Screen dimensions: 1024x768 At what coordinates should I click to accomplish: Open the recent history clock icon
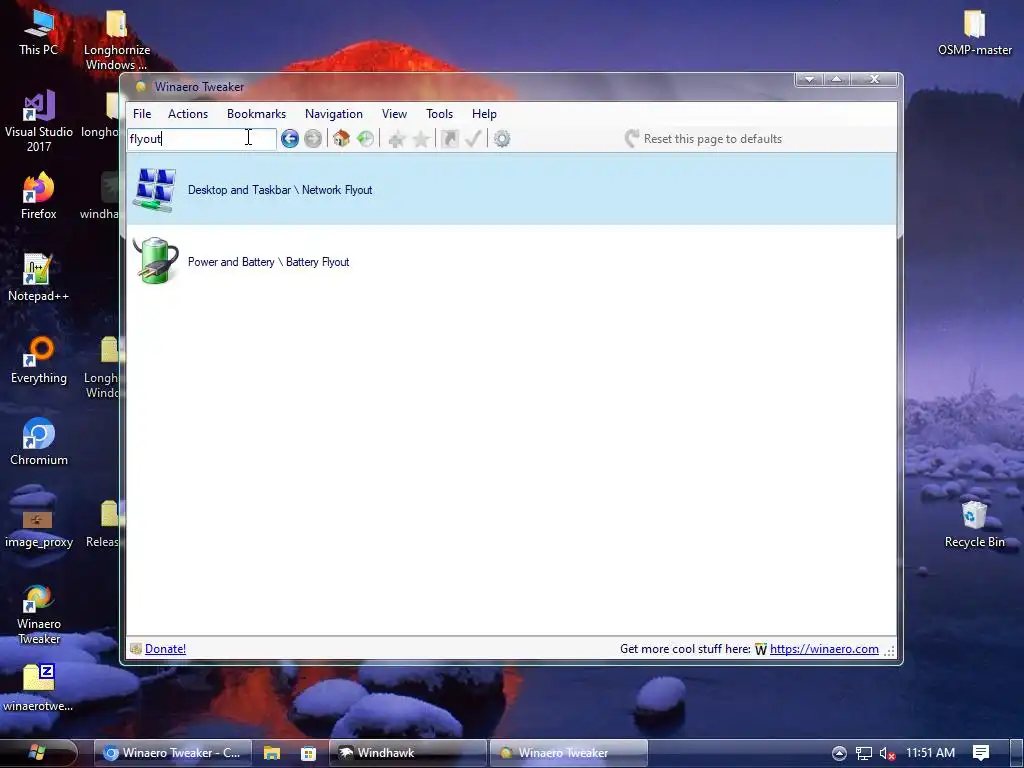coord(366,138)
